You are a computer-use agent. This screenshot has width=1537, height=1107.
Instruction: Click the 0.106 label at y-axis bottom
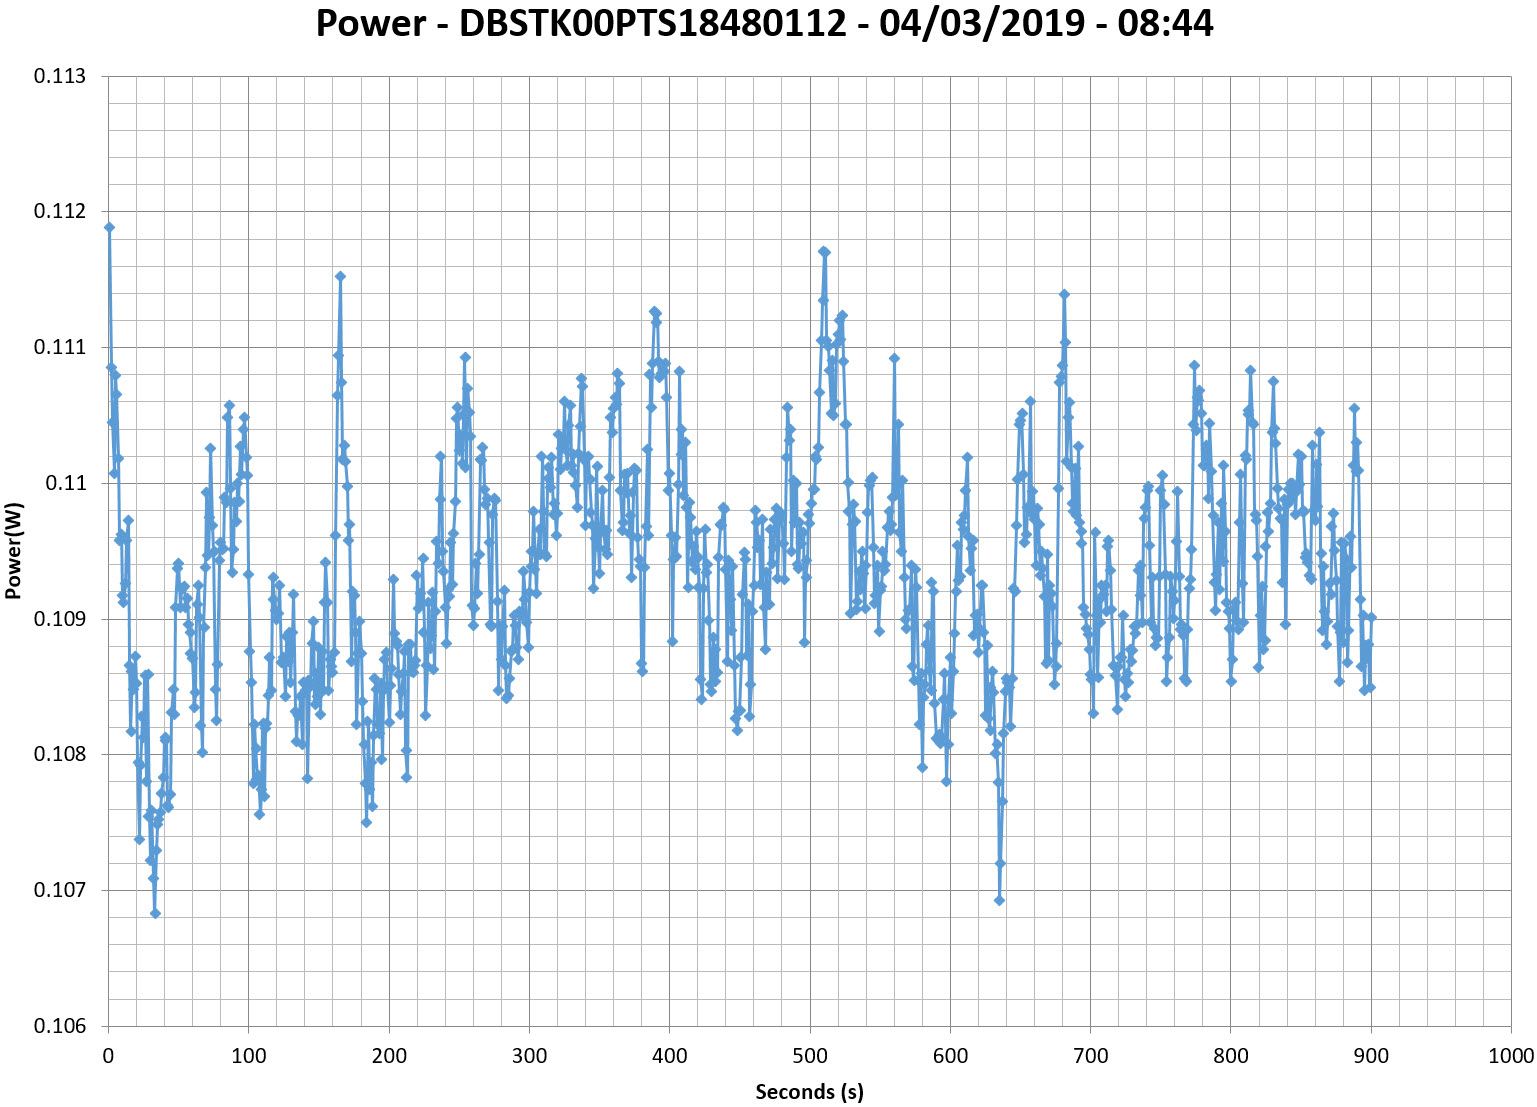tap(60, 1025)
